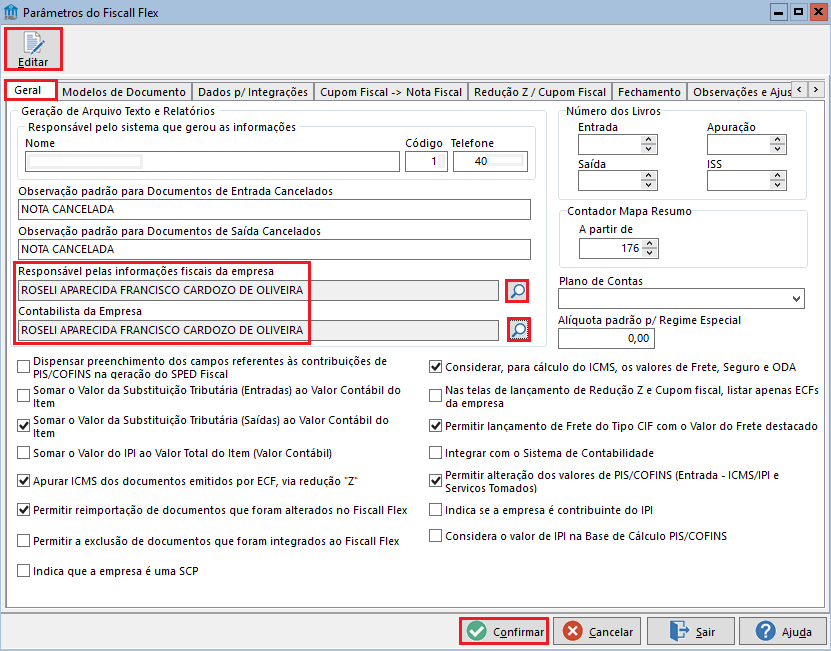Click the Código input field
Image resolution: width=831 pixels, height=651 pixels.
tap(426, 161)
